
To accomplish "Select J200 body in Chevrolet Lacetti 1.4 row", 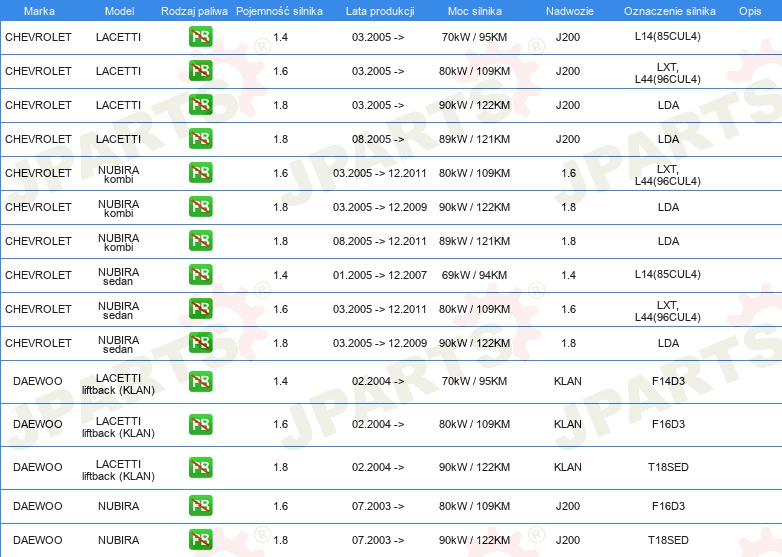I will coord(568,37).
